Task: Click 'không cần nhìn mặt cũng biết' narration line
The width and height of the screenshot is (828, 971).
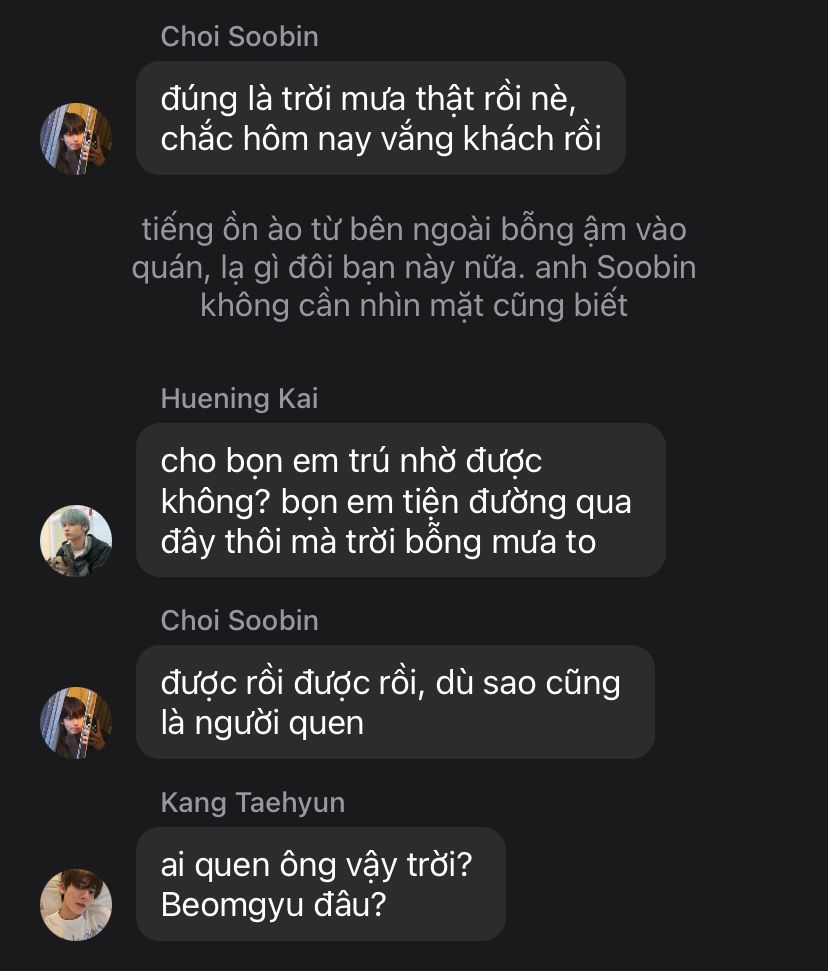Action: 414,305
